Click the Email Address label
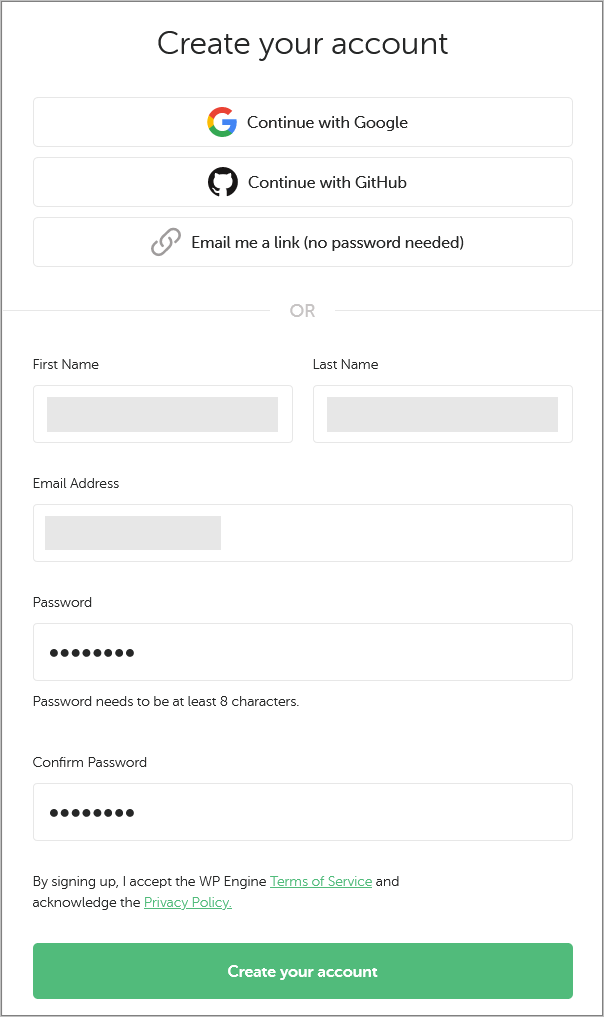This screenshot has height=1017, width=604. pyautogui.click(x=76, y=483)
